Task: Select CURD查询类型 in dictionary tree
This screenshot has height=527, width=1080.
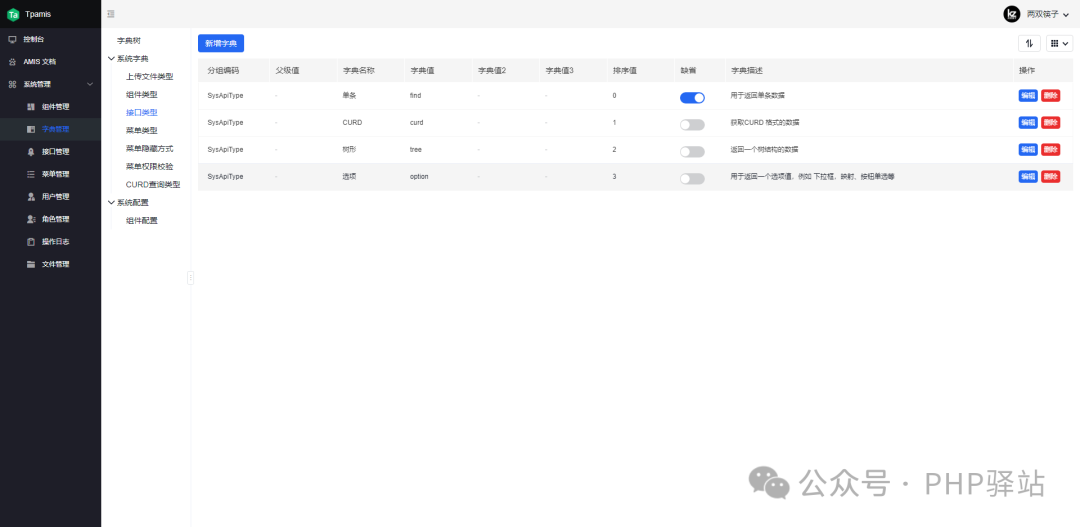Action: tap(153, 185)
